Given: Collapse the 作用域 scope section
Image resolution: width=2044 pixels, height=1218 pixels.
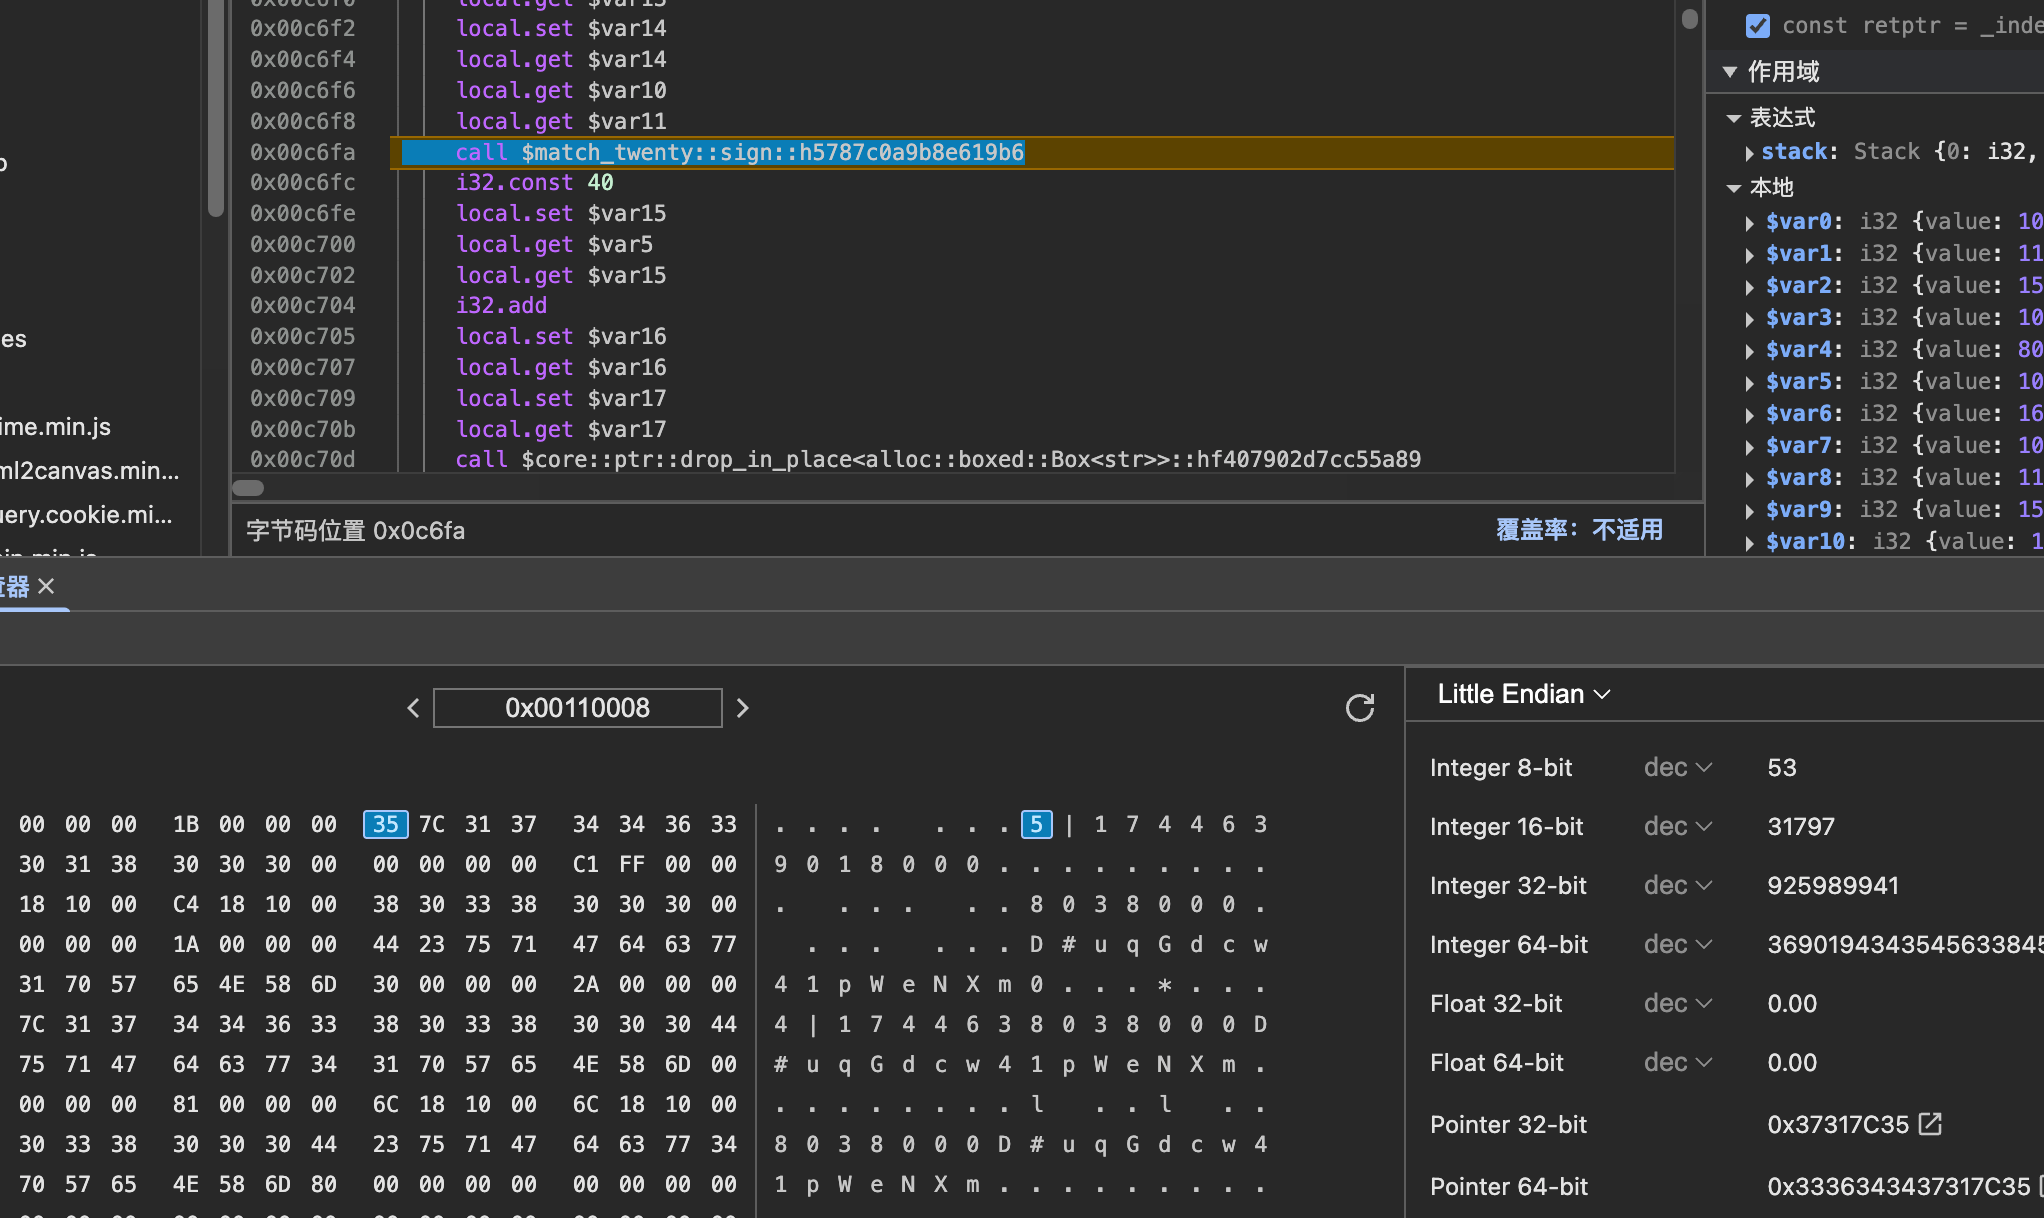Looking at the screenshot, I should 1730,72.
